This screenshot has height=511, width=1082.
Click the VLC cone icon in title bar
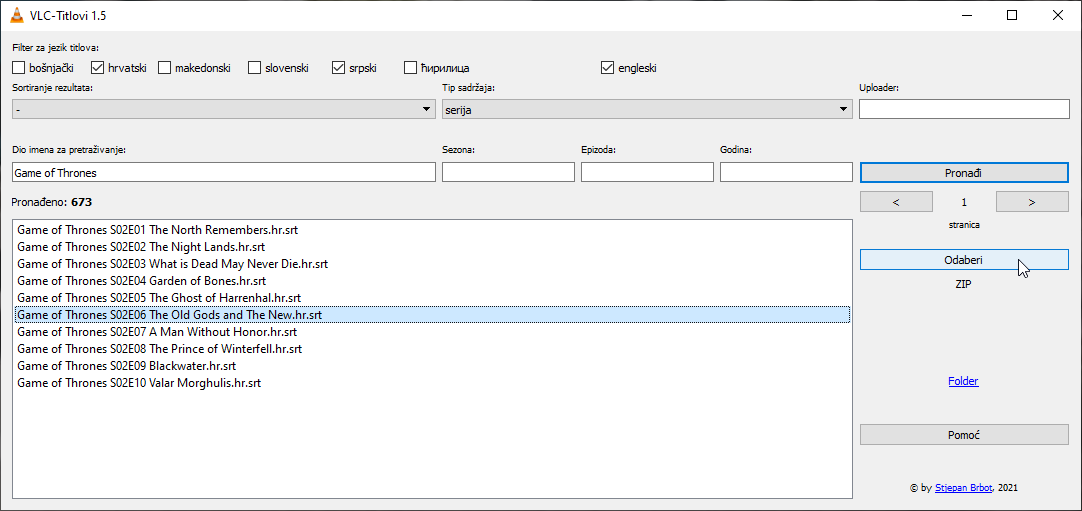pyautogui.click(x=17, y=14)
